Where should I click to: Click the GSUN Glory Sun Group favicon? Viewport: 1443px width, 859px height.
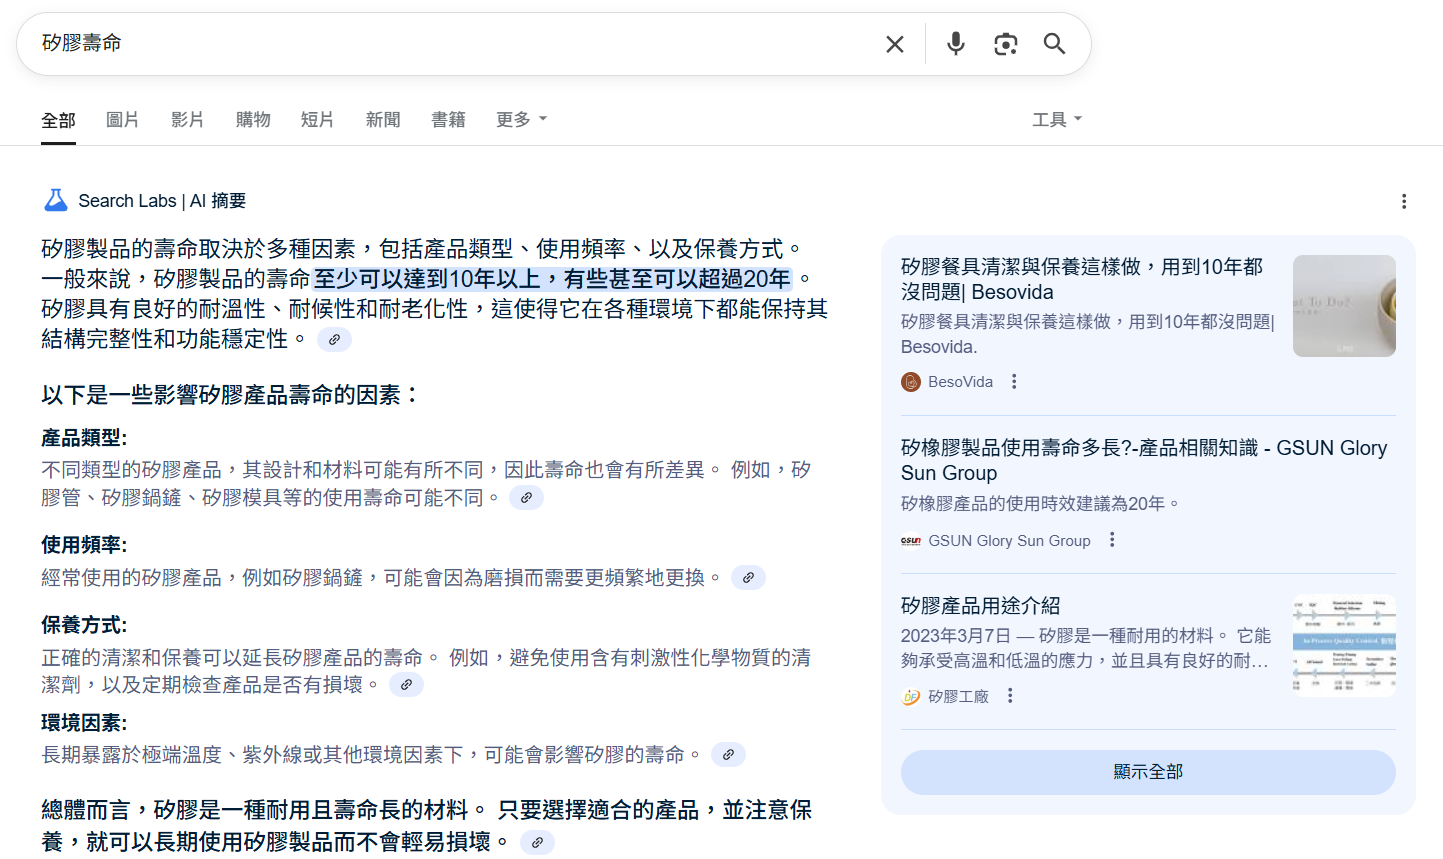(x=911, y=540)
